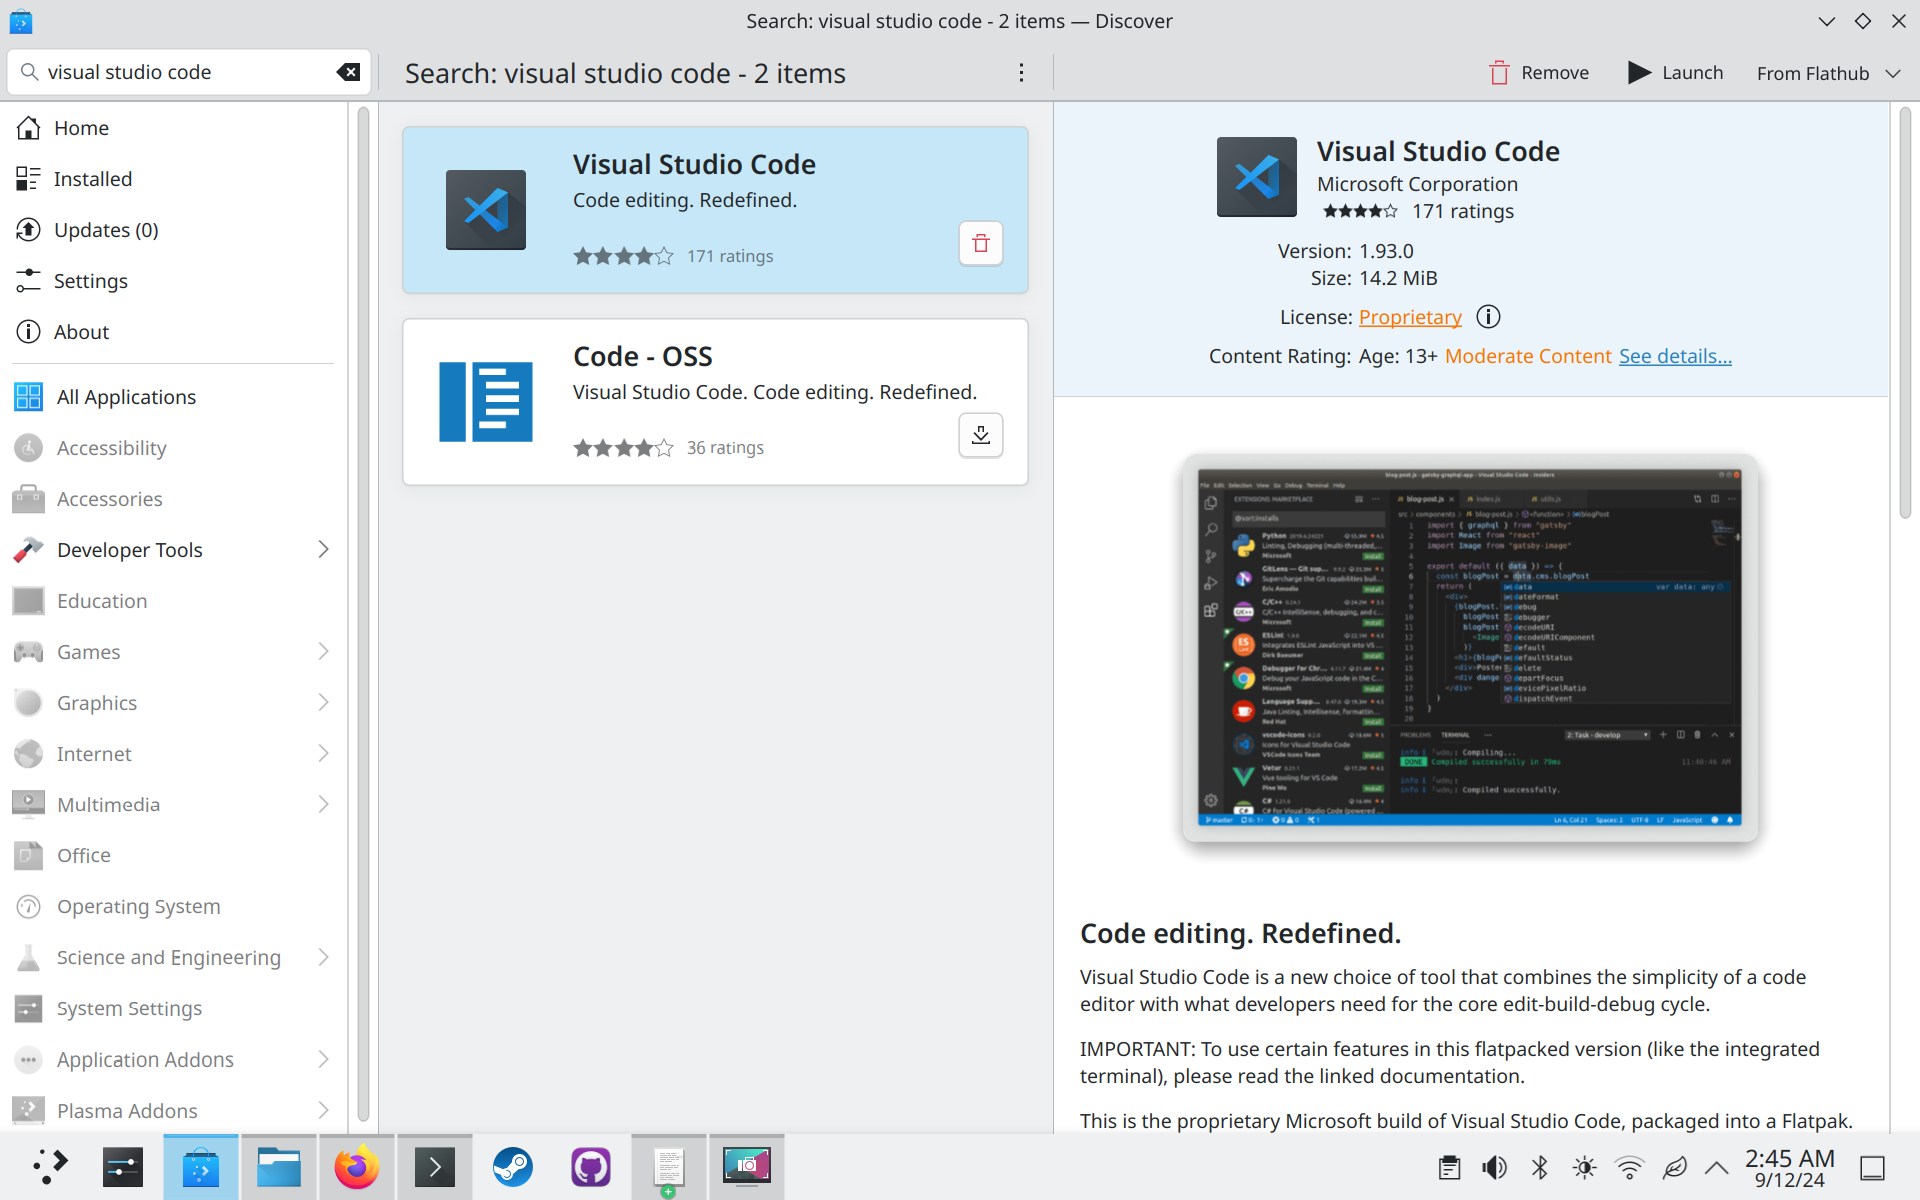
Task: Go to Home page
Action: [x=173, y=128]
